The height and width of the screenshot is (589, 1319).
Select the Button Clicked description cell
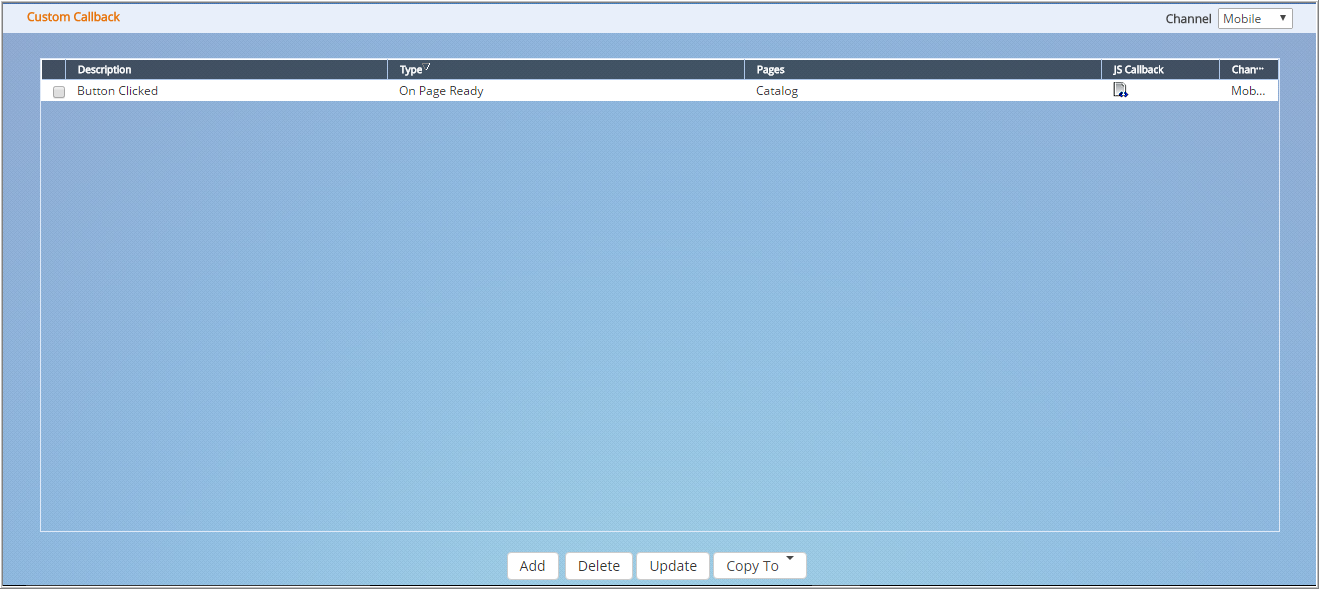tap(227, 91)
